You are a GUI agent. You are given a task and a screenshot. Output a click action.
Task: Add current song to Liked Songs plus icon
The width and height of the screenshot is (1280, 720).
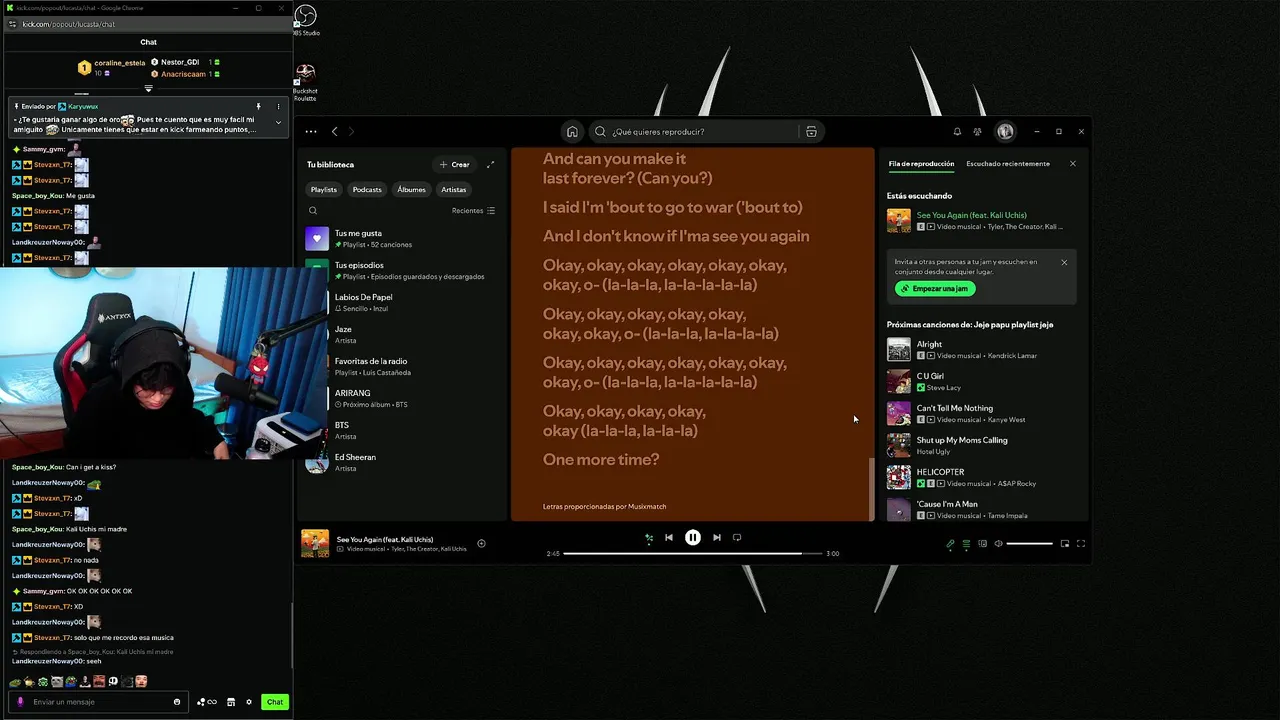[x=481, y=543]
